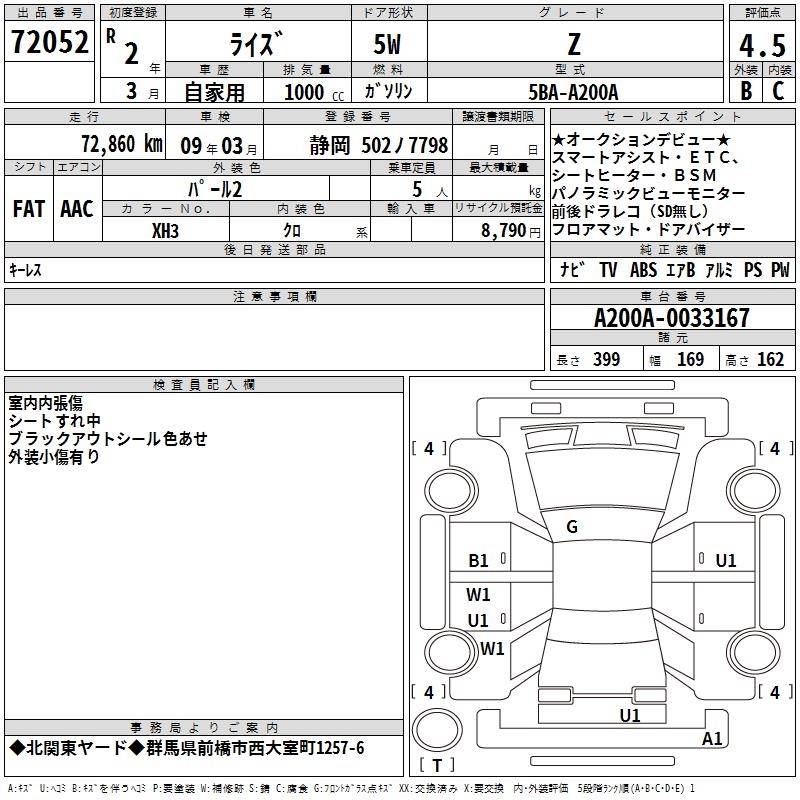Click the 09年03月 inspection date
Image resolution: width=800 pixels, height=800 pixels.
click(x=219, y=146)
